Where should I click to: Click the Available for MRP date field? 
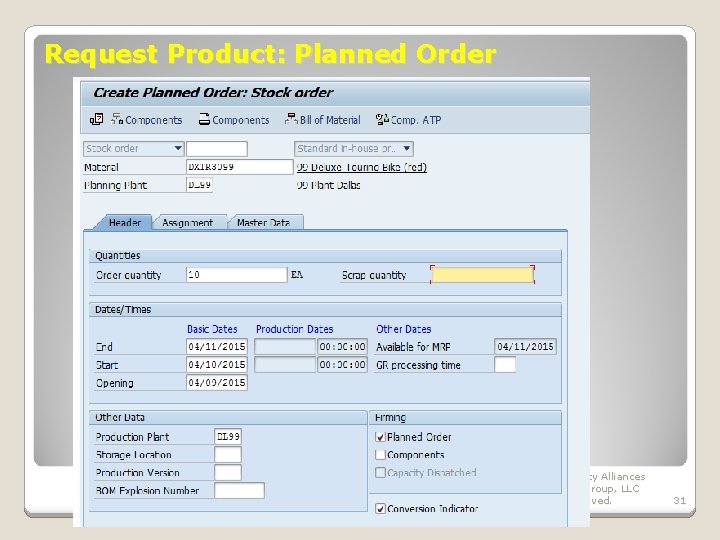click(525, 347)
